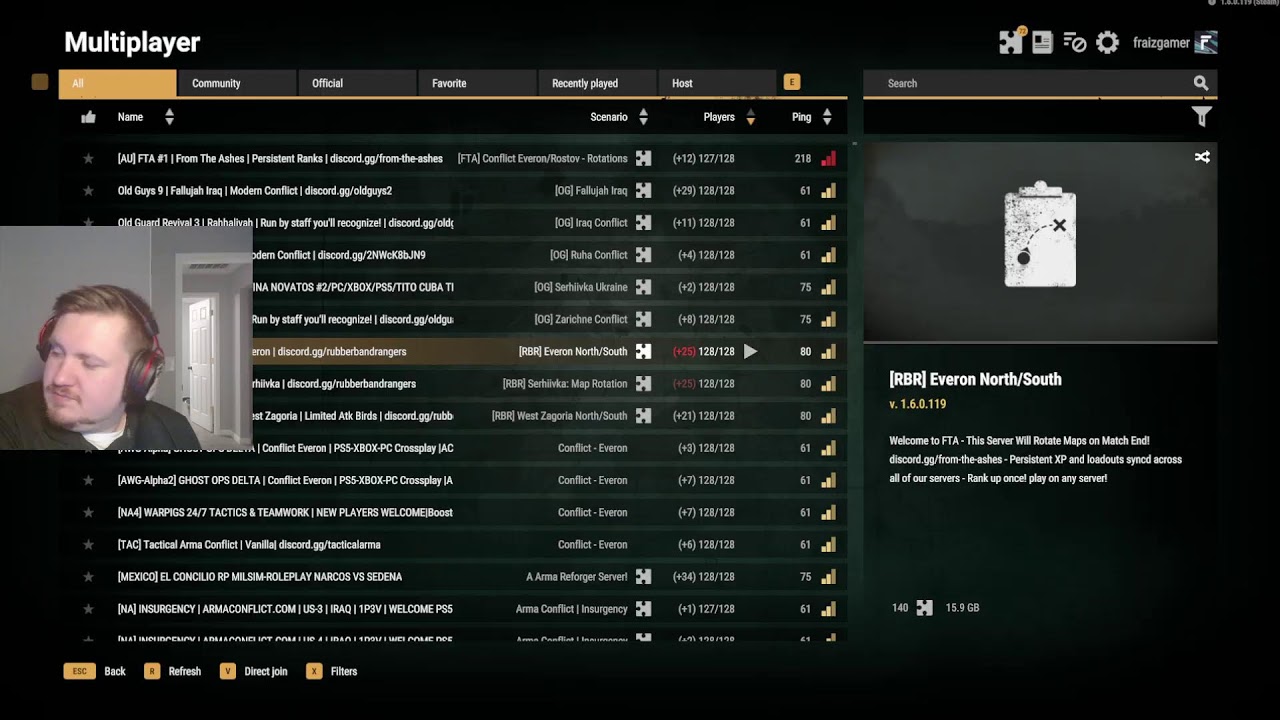Screen dimensions: 1280x720
Task: Select NA4 WARPIGS 24/7 server row
Action: 453,513
